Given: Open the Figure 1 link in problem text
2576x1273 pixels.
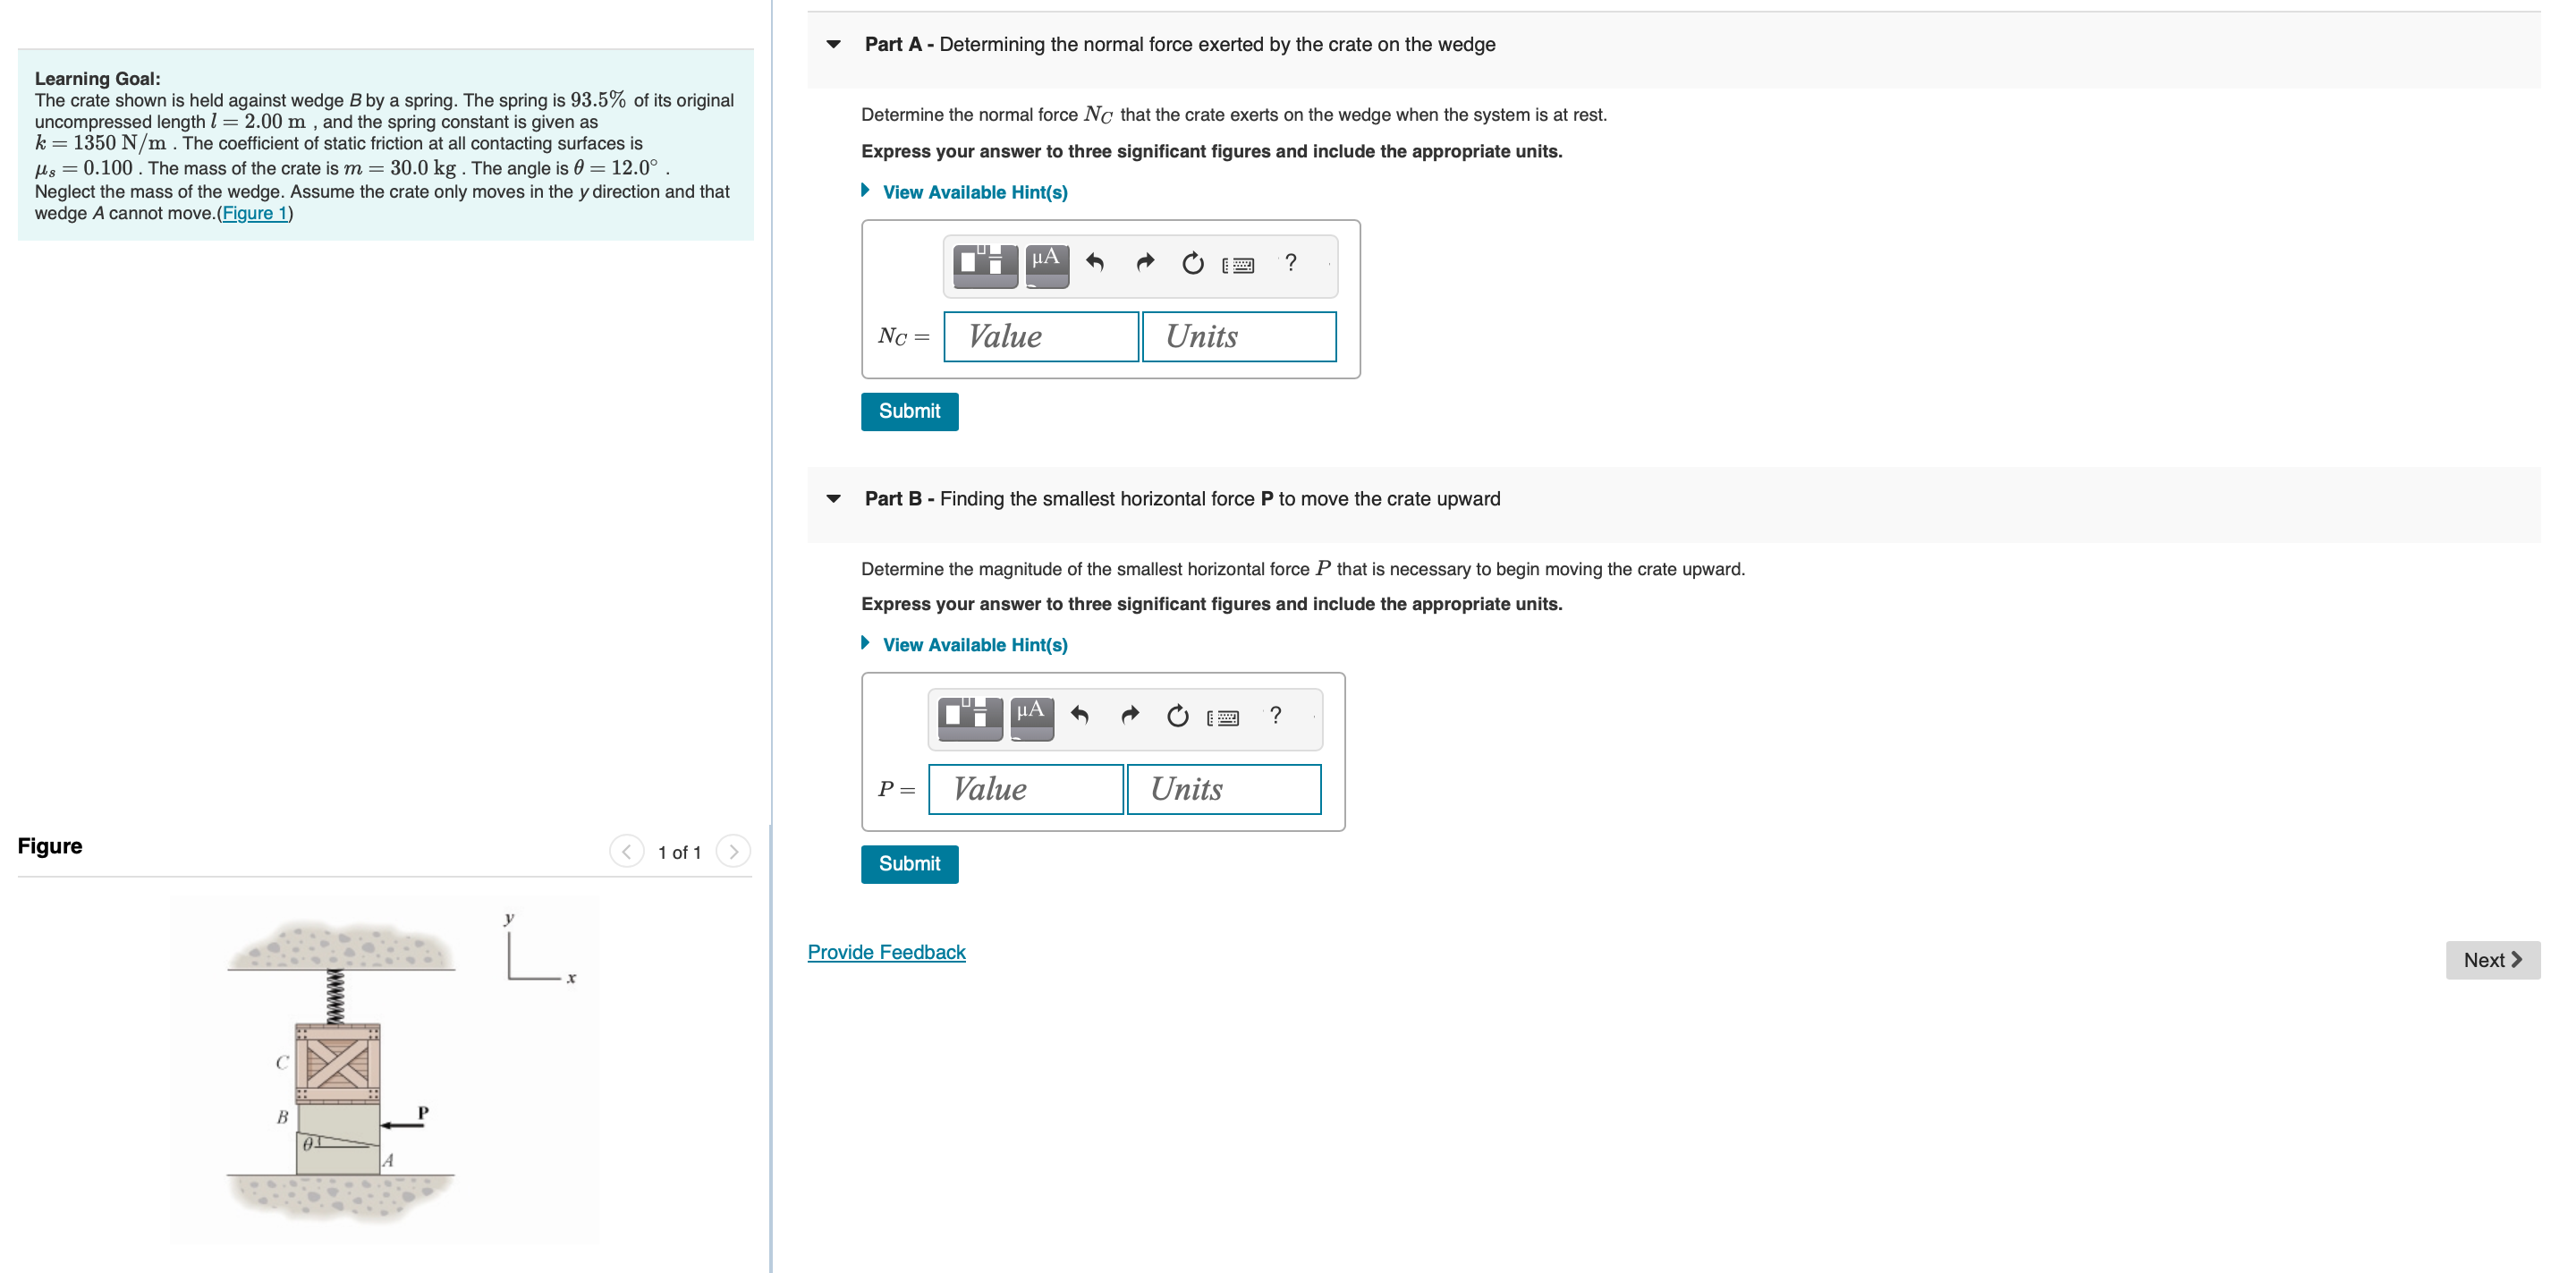Looking at the screenshot, I should tap(254, 213).
